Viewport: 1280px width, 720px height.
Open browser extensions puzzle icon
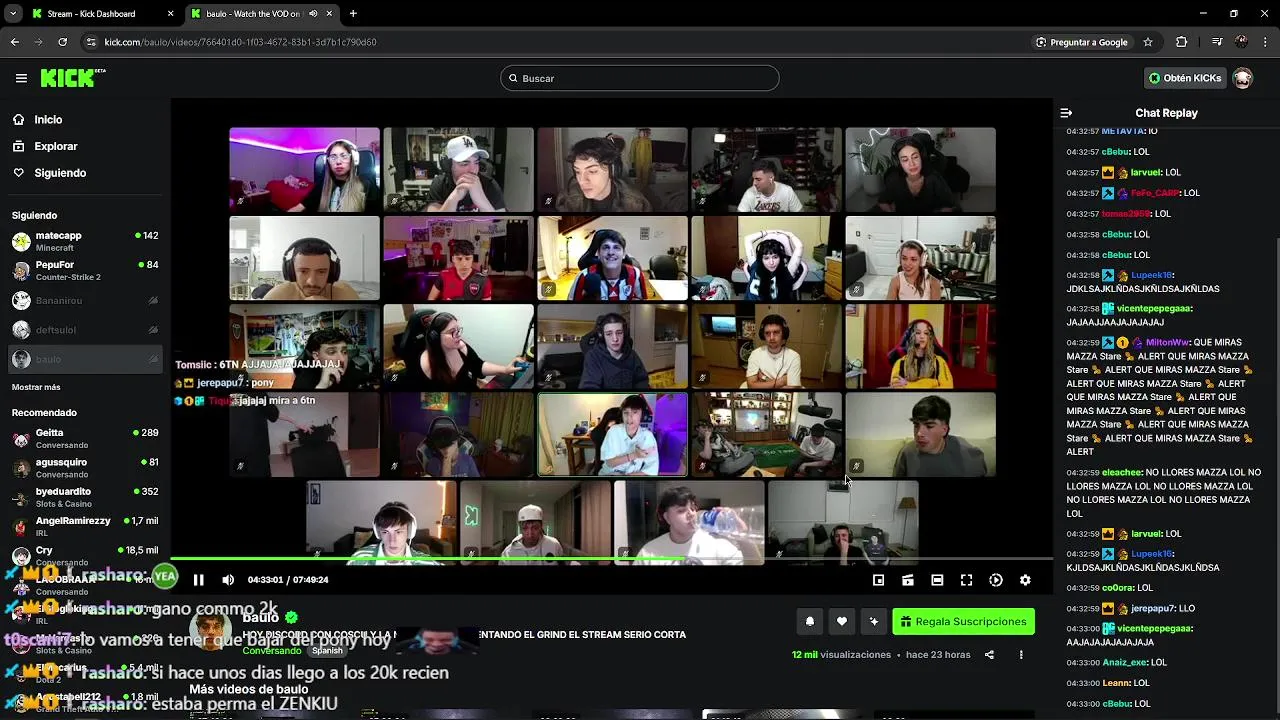click(1182, 42)
